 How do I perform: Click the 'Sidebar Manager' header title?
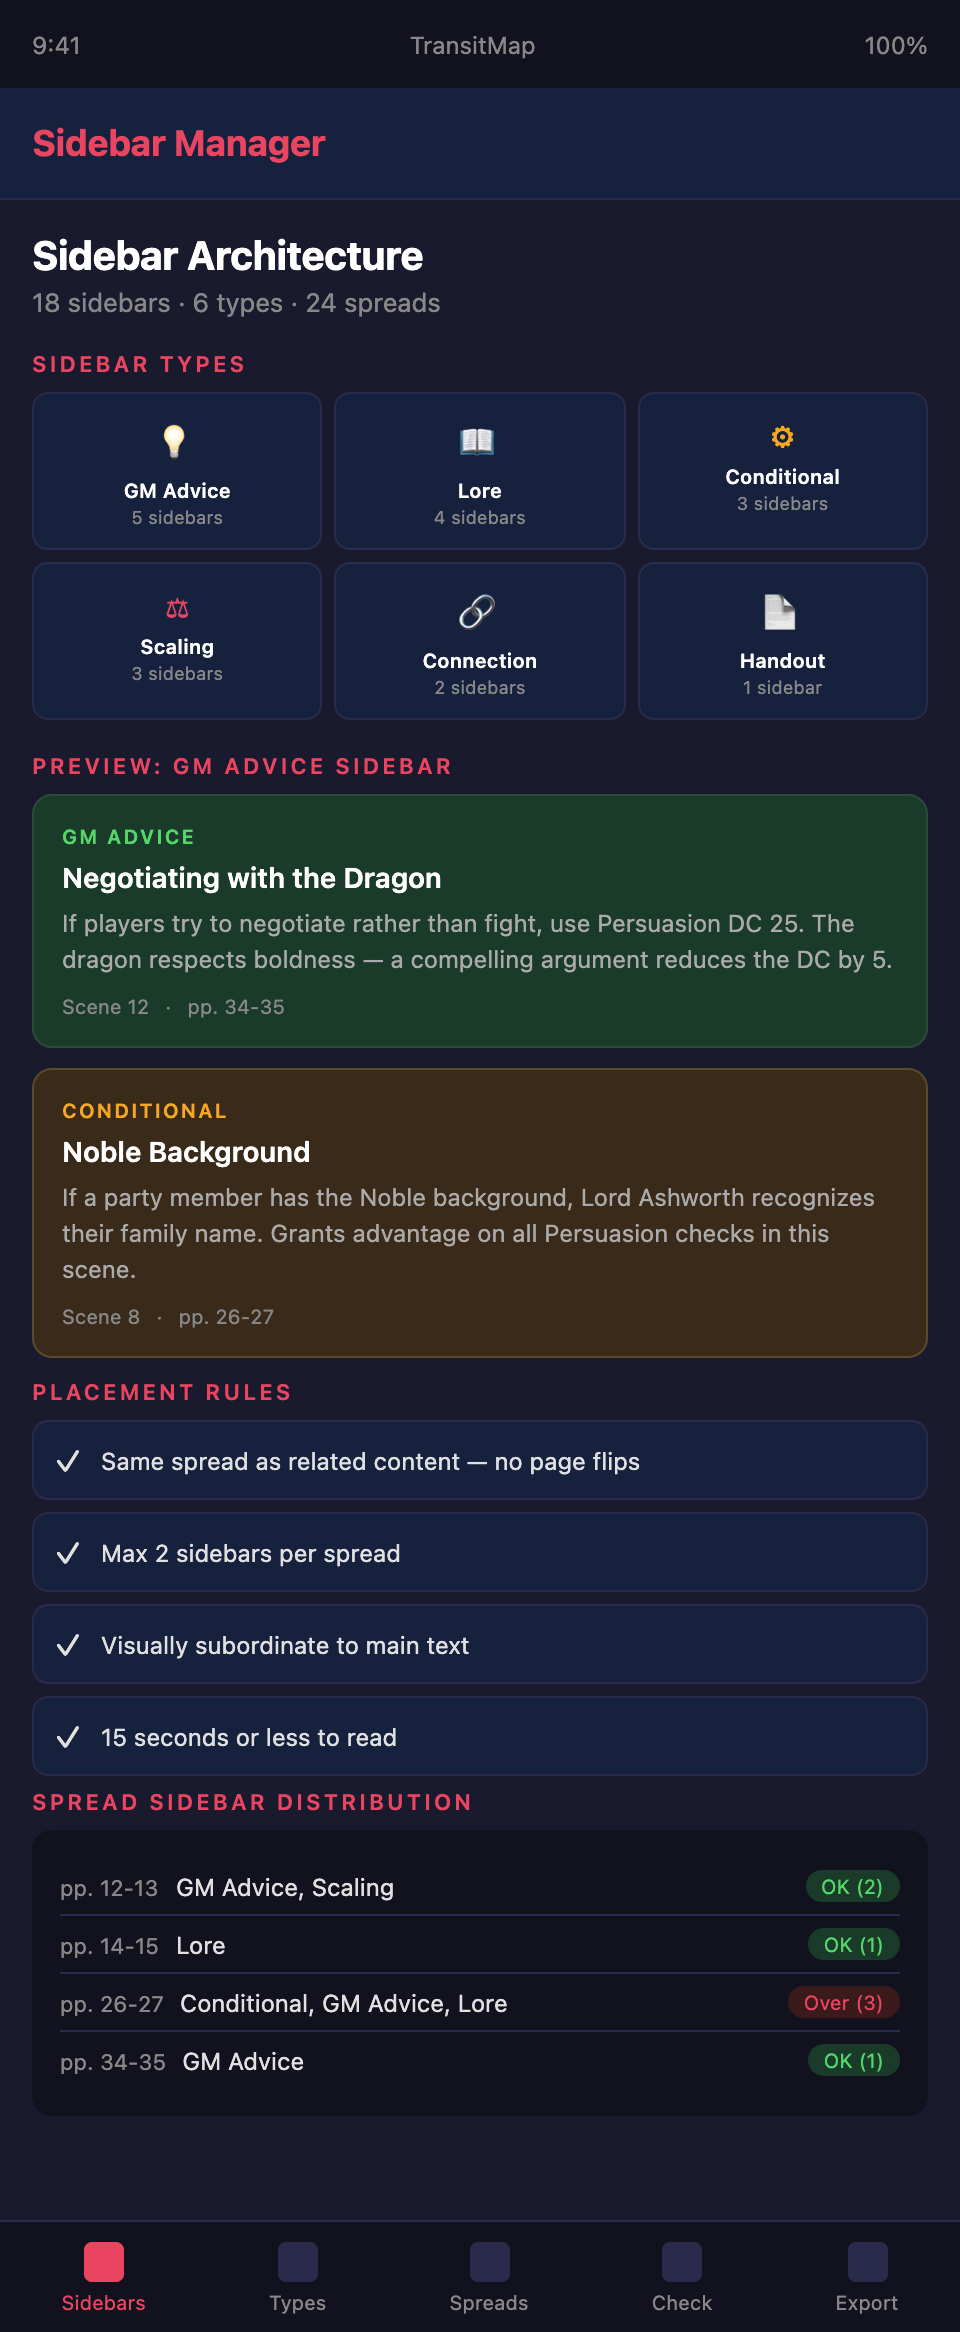pyautogui.click(x=180, y=144)
